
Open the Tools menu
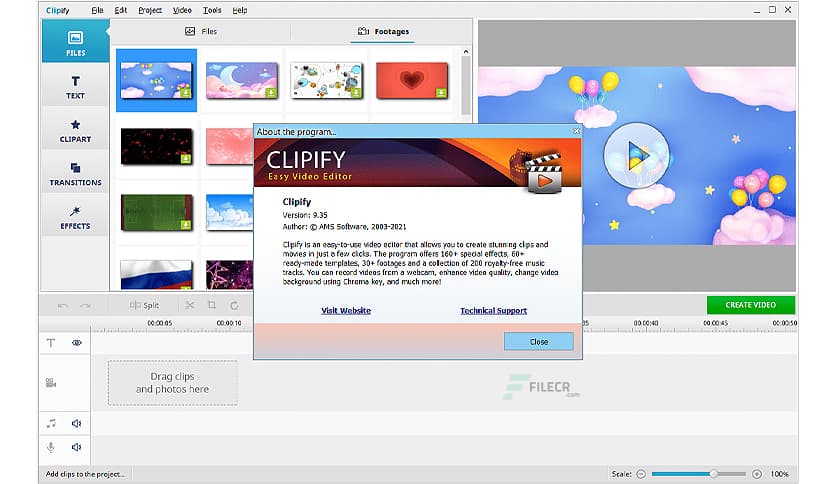[212, 10]
